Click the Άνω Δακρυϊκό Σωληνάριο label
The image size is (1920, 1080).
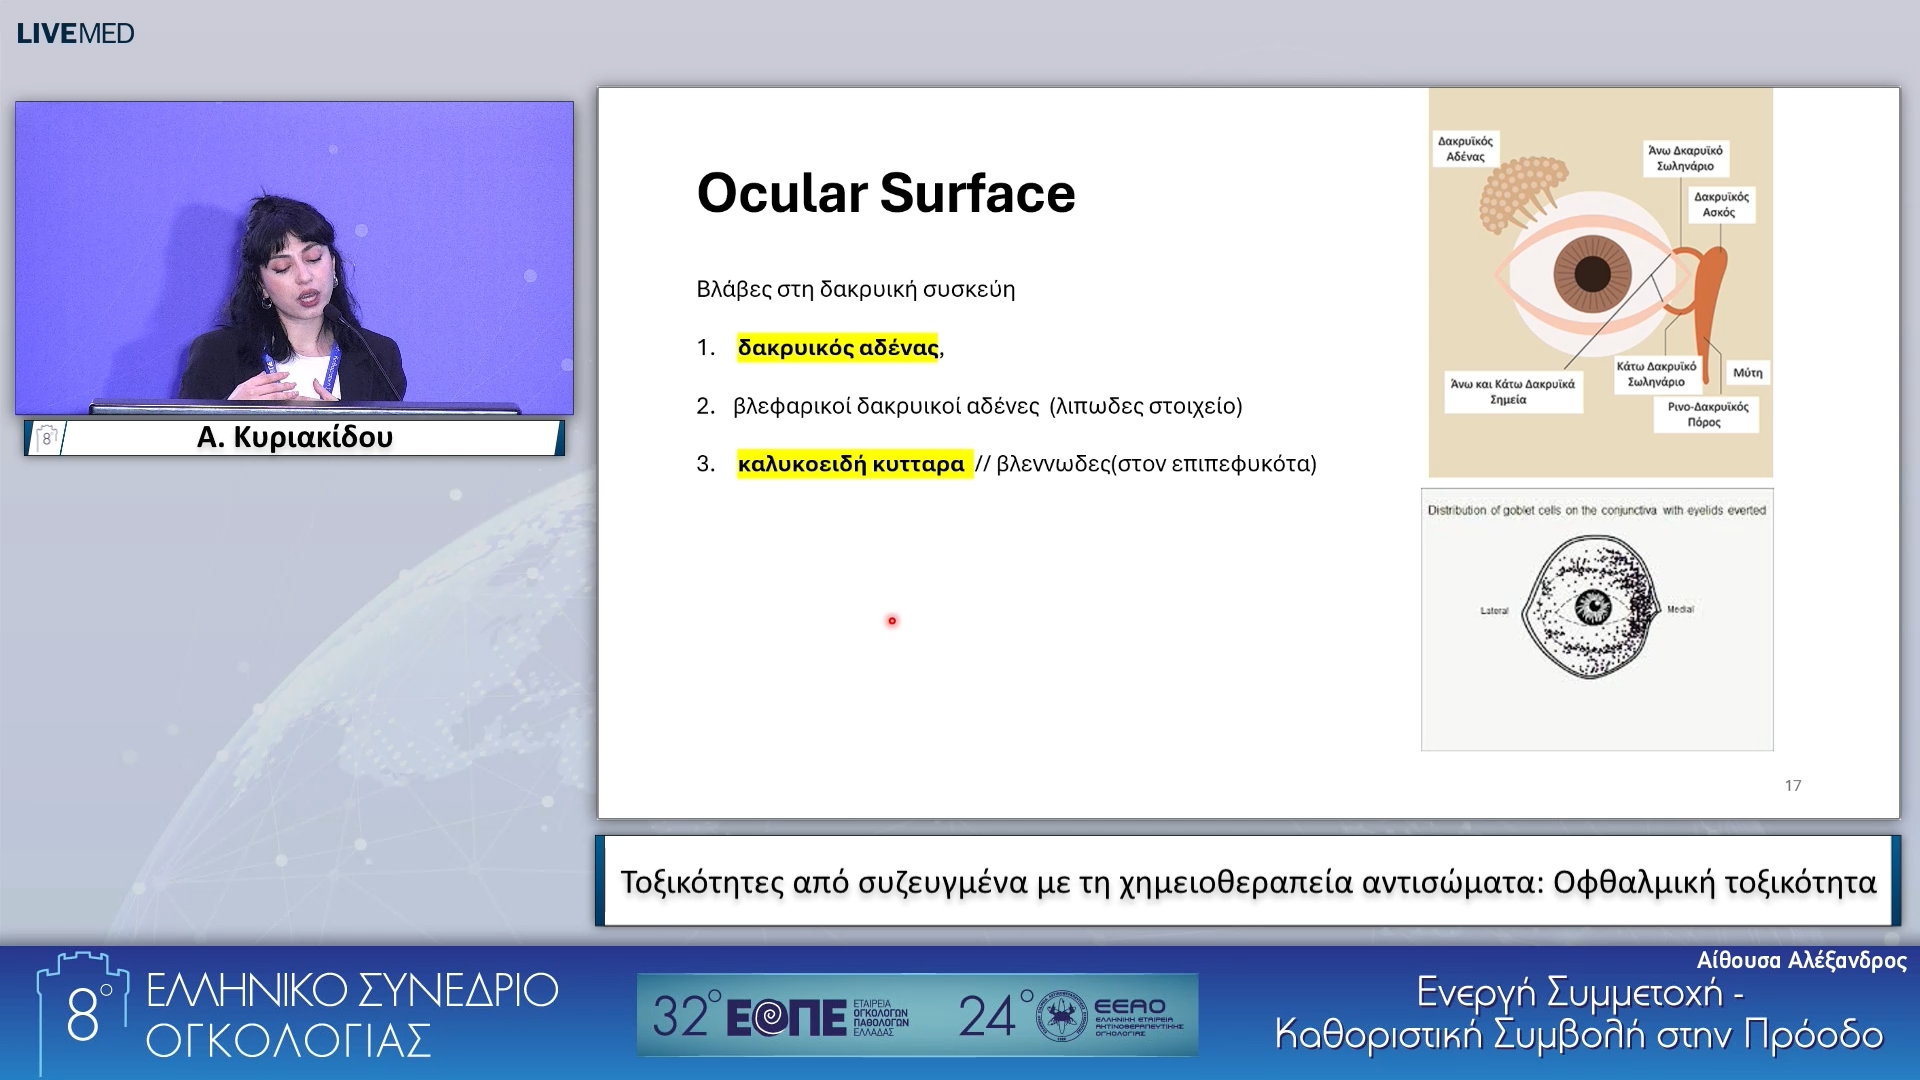1686,158
